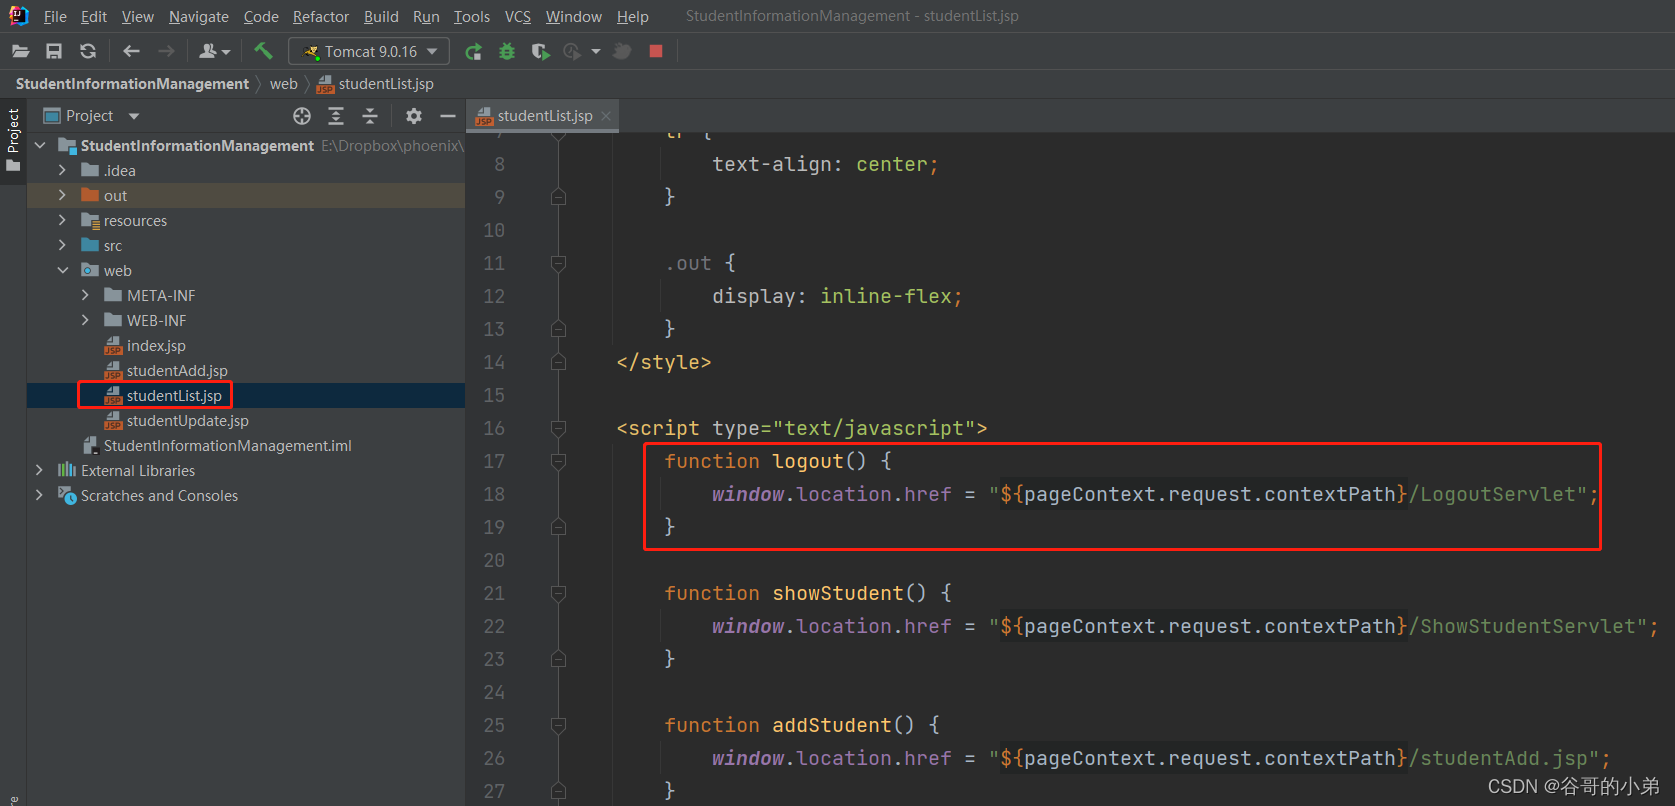Open the Navigate menu
The image size is (1675, 806).
coord(199,16)
